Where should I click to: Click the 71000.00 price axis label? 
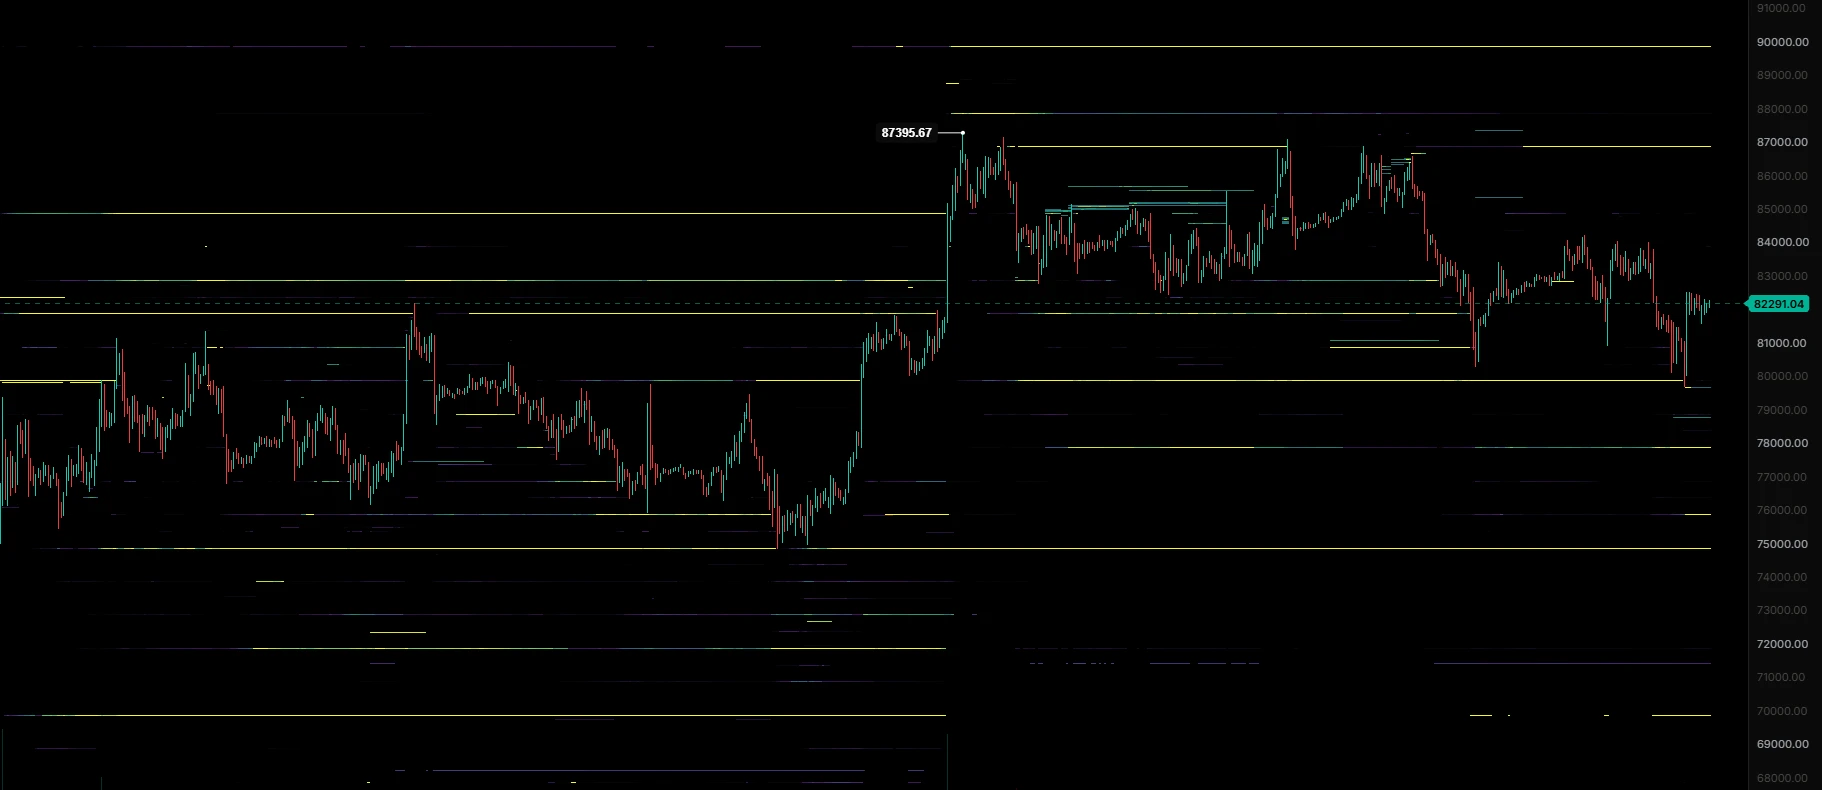pos(1782,677)
